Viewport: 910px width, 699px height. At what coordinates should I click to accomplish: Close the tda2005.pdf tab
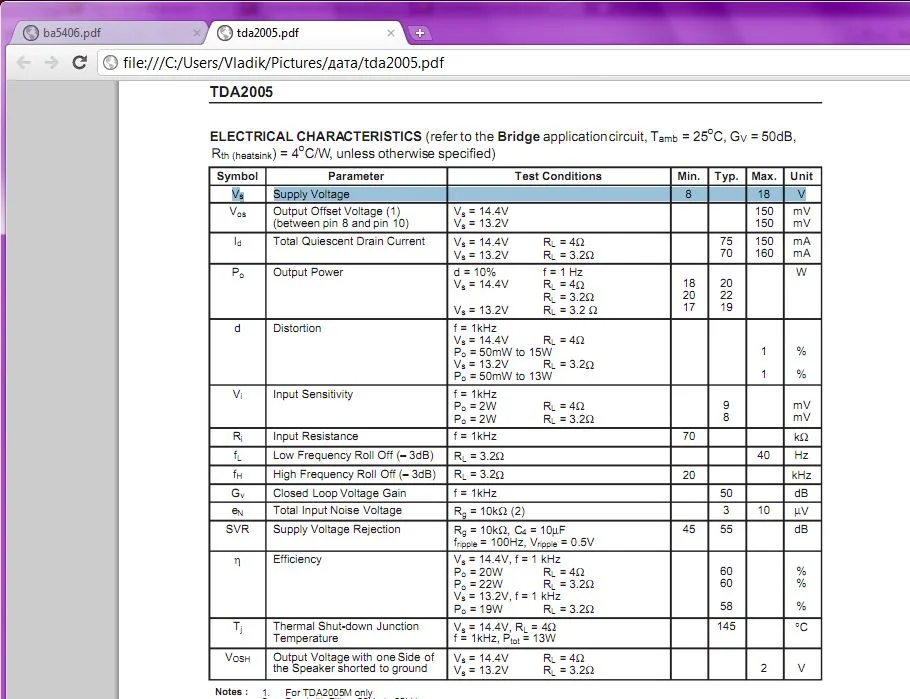pyautogui.click(x=391, y=33)
